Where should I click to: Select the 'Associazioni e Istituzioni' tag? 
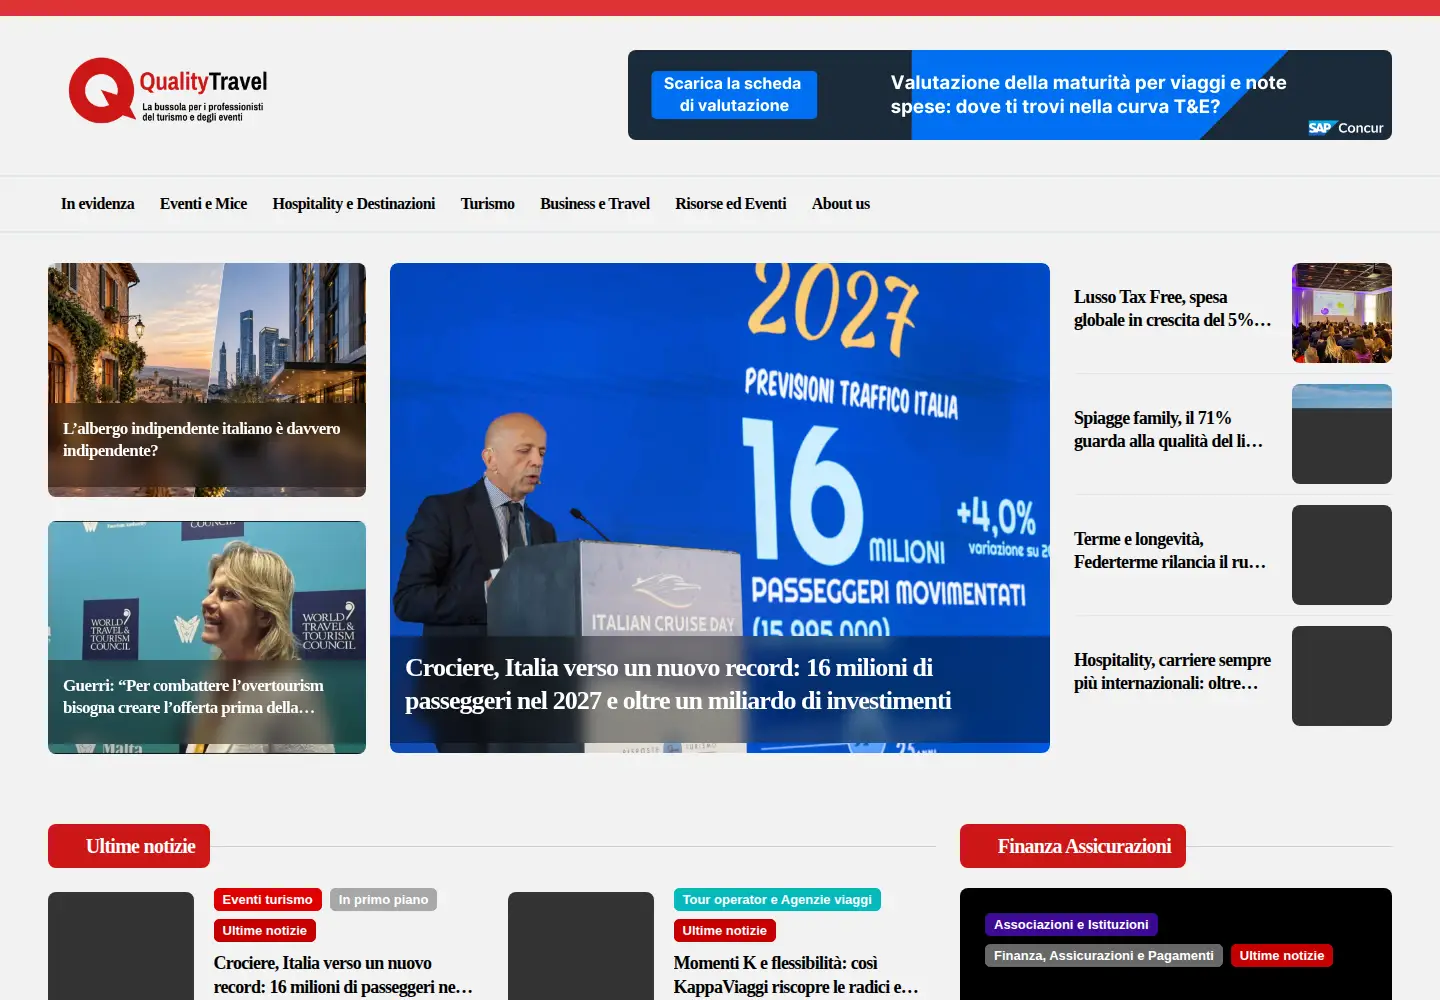point(1071,925)
